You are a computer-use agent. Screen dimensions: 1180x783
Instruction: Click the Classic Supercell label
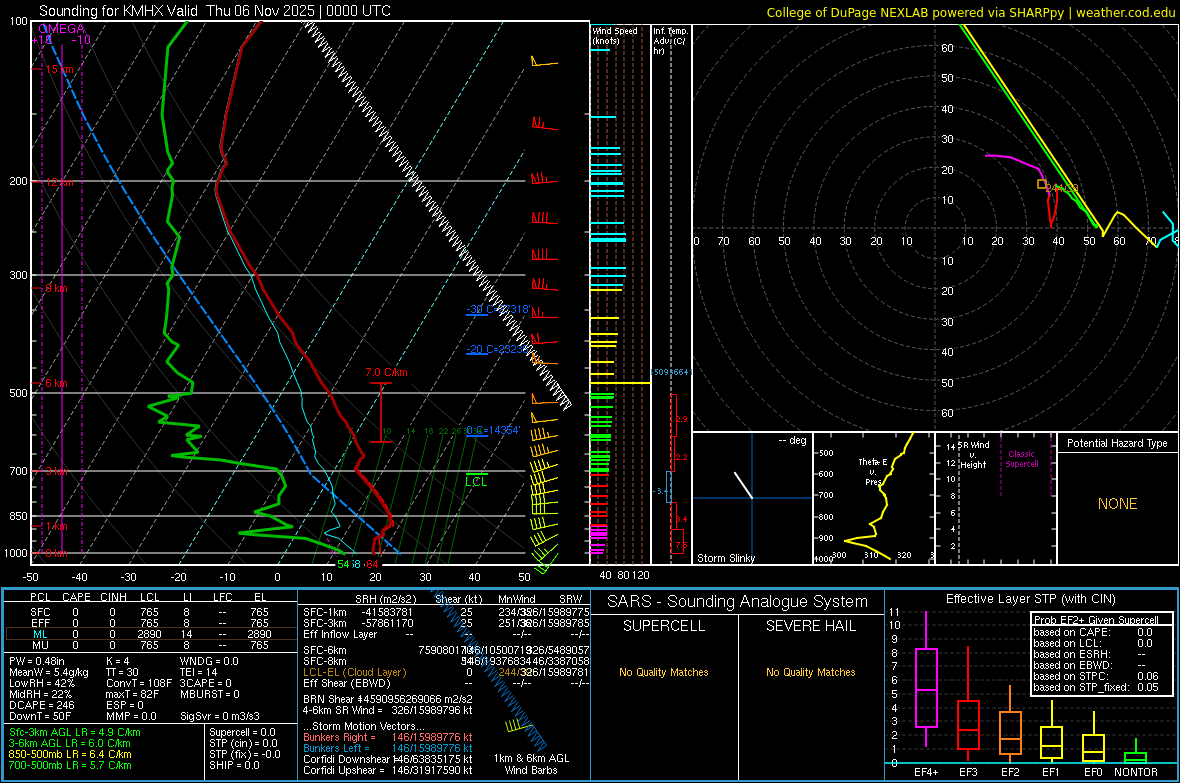[x=1021, y=459]
